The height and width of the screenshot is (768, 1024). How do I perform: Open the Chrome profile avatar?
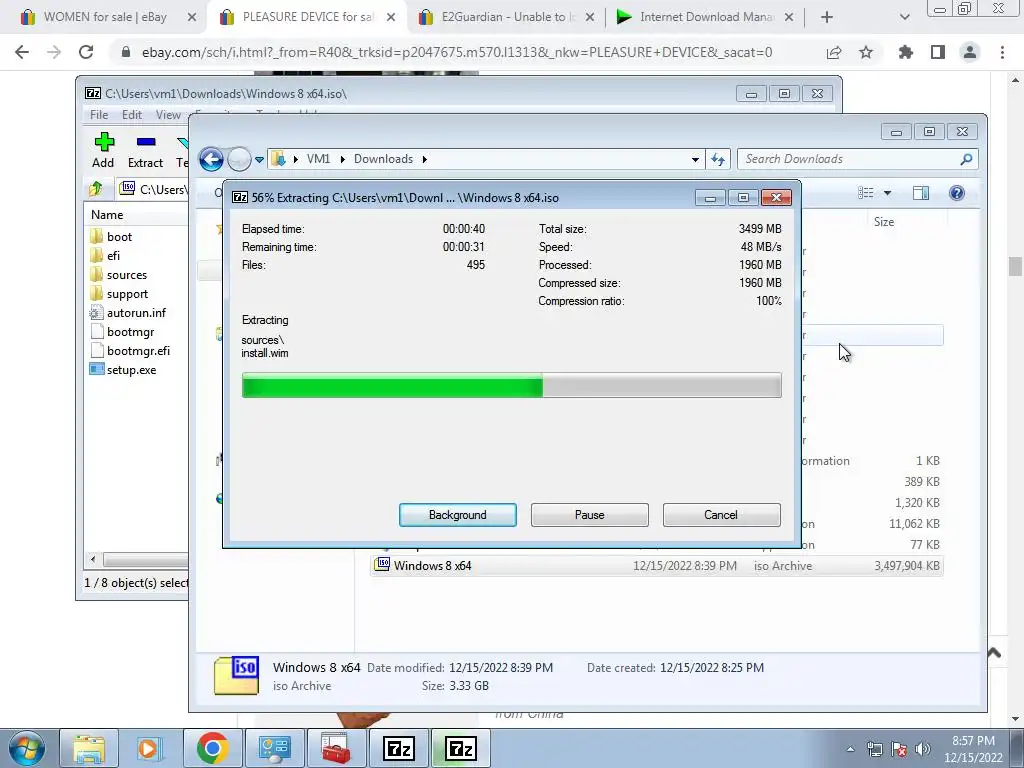[970, 52]
